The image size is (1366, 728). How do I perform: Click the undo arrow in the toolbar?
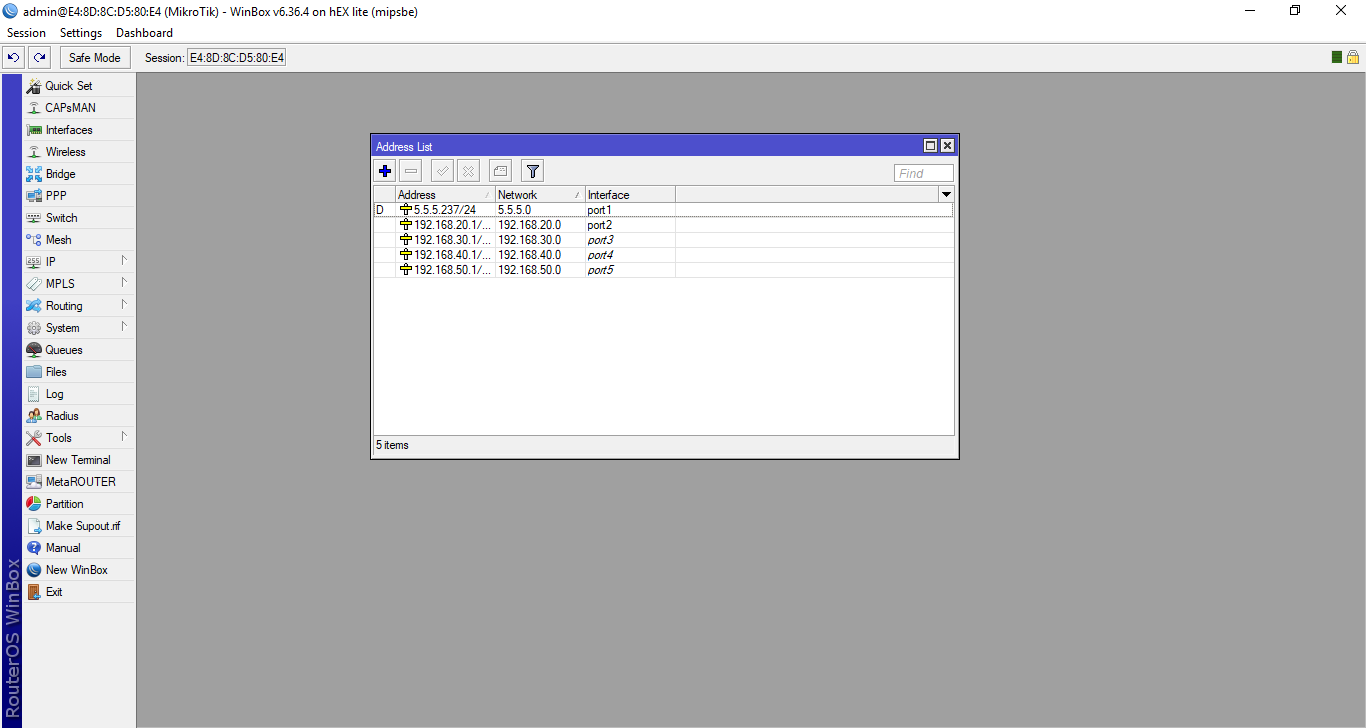pyautogui.click(x=12, y=57)
